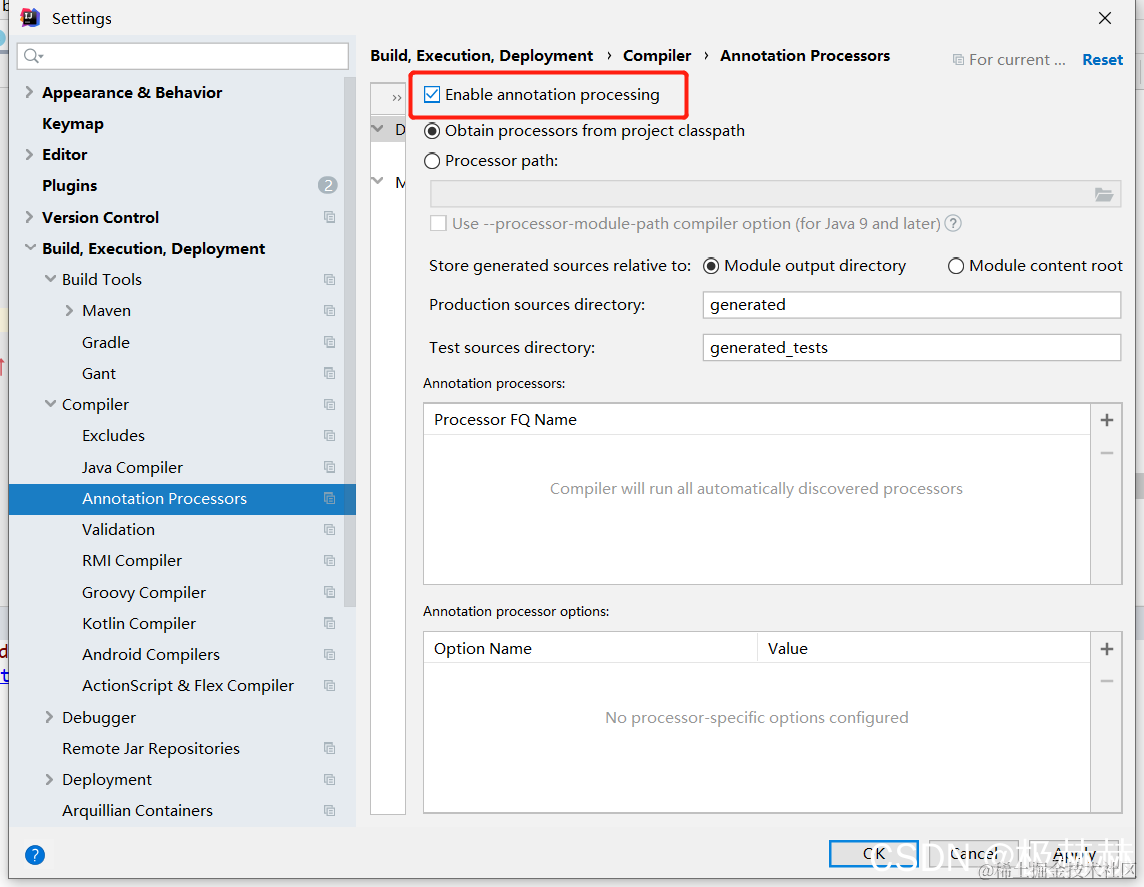1144x887 pixels.
Task: Click the project-level icon beside Groovy Compiler
Action: coord(330,592)
